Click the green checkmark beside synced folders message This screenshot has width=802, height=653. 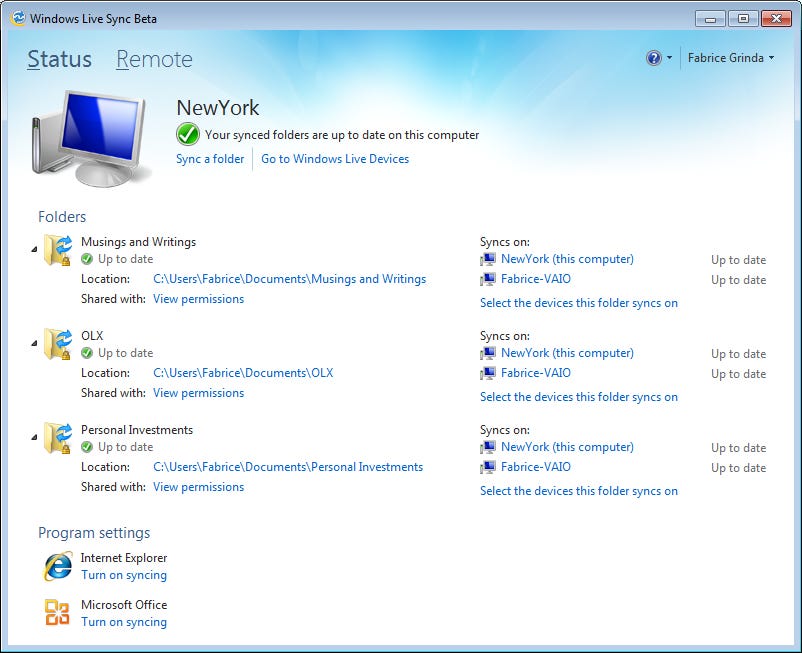[188, 134]
